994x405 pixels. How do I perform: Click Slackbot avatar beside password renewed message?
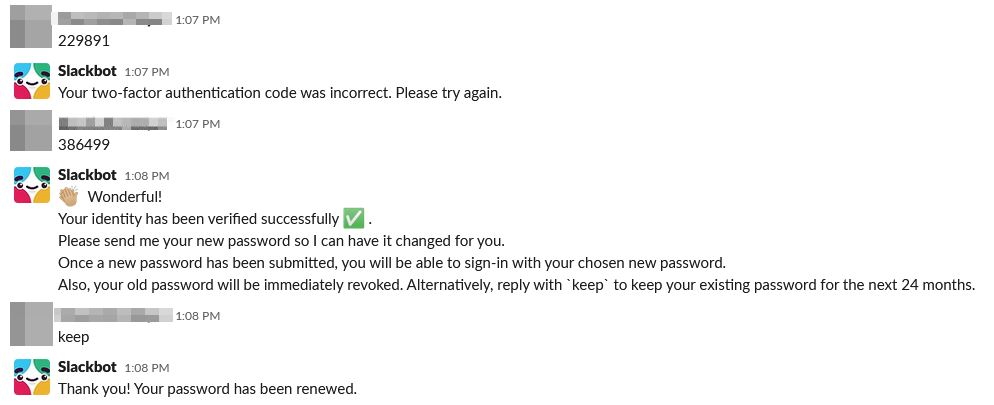(x=32, y=377)
